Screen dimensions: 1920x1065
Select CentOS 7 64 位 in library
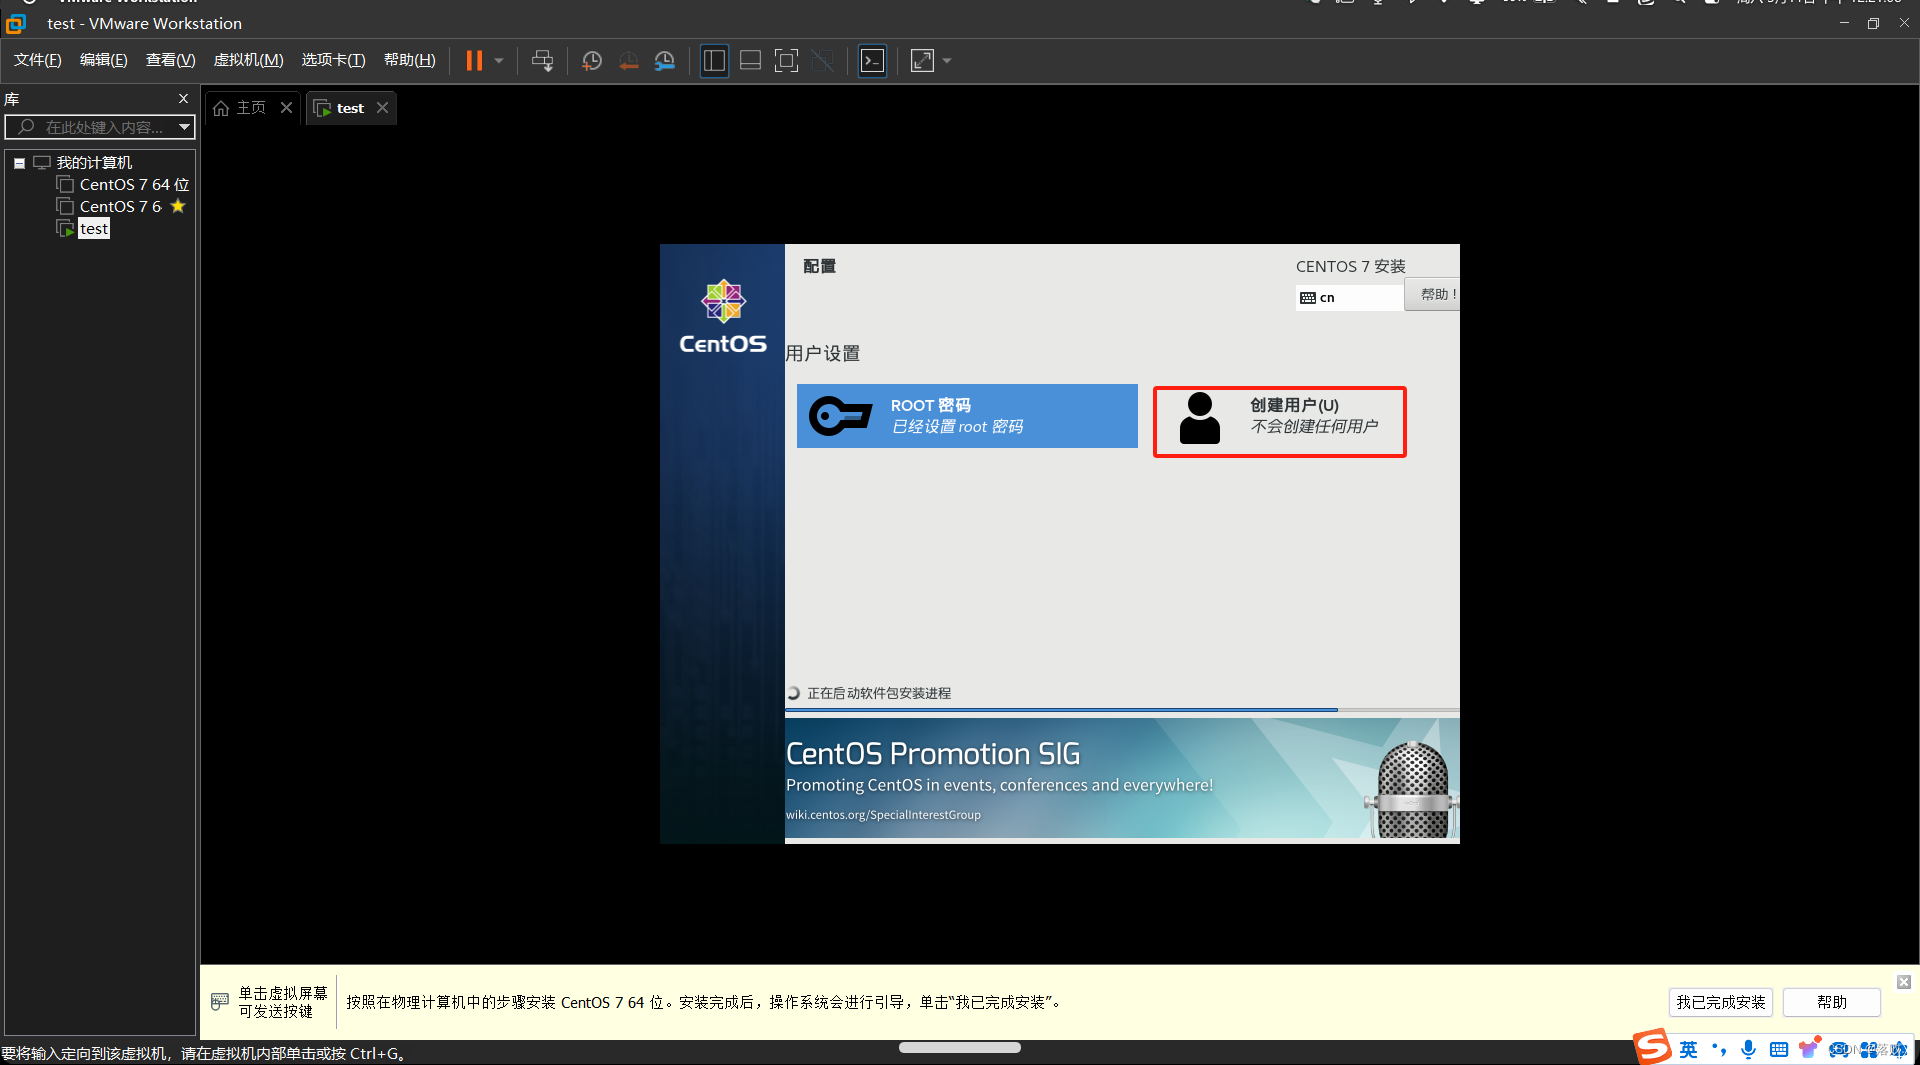(135, 185)
